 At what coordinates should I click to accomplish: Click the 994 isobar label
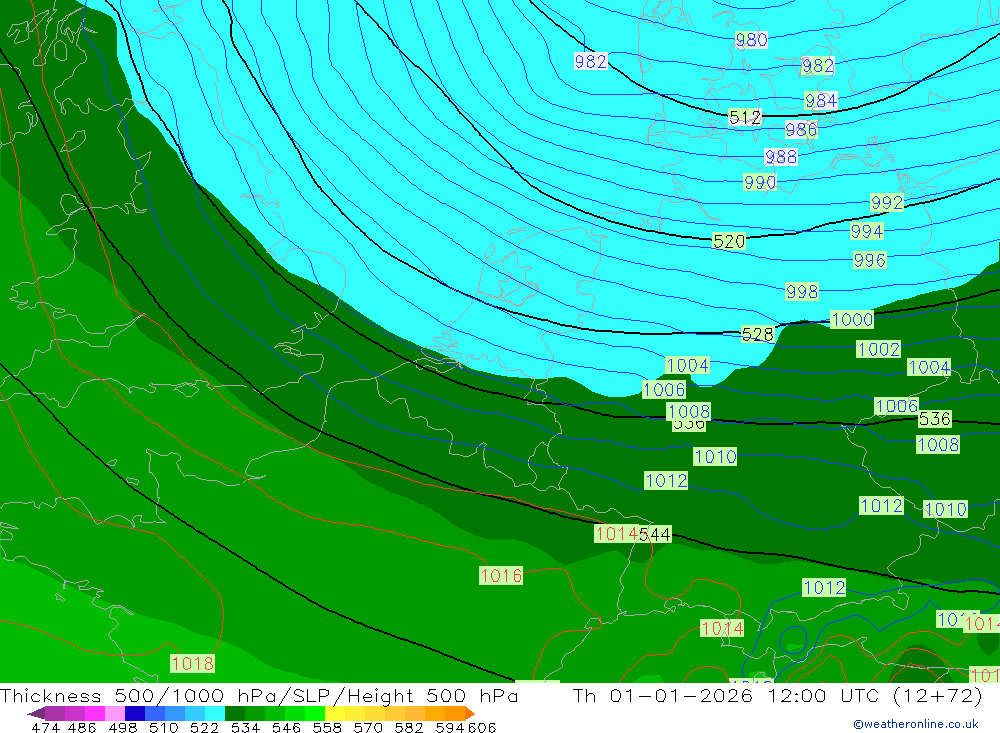(867, 231)
